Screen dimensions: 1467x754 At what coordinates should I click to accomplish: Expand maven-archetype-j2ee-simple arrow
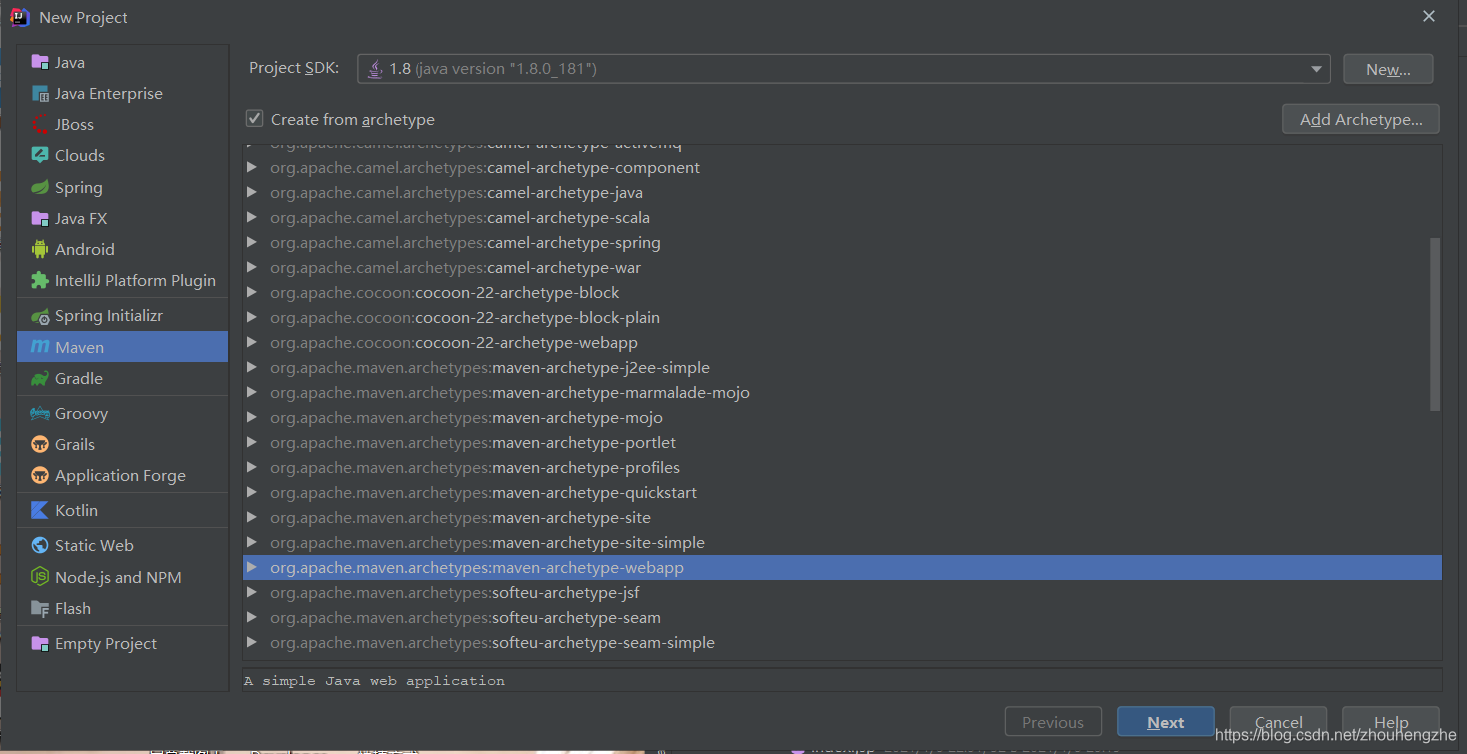tap(252, 367)
